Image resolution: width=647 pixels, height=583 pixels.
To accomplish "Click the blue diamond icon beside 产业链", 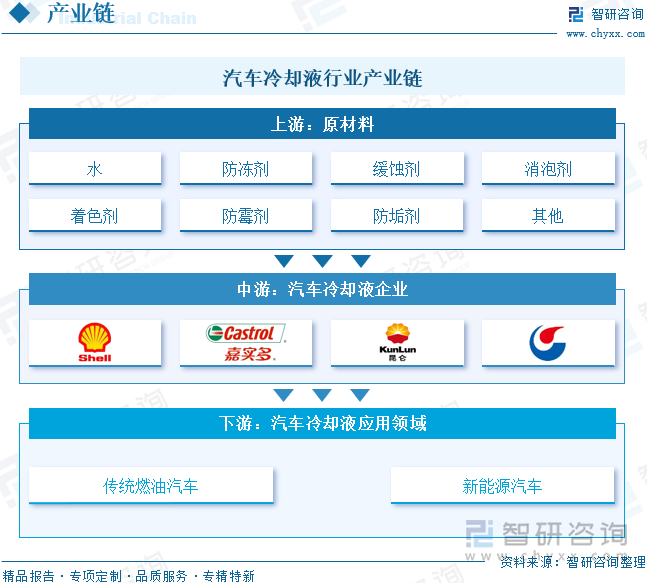I will [x=19, y=13].
